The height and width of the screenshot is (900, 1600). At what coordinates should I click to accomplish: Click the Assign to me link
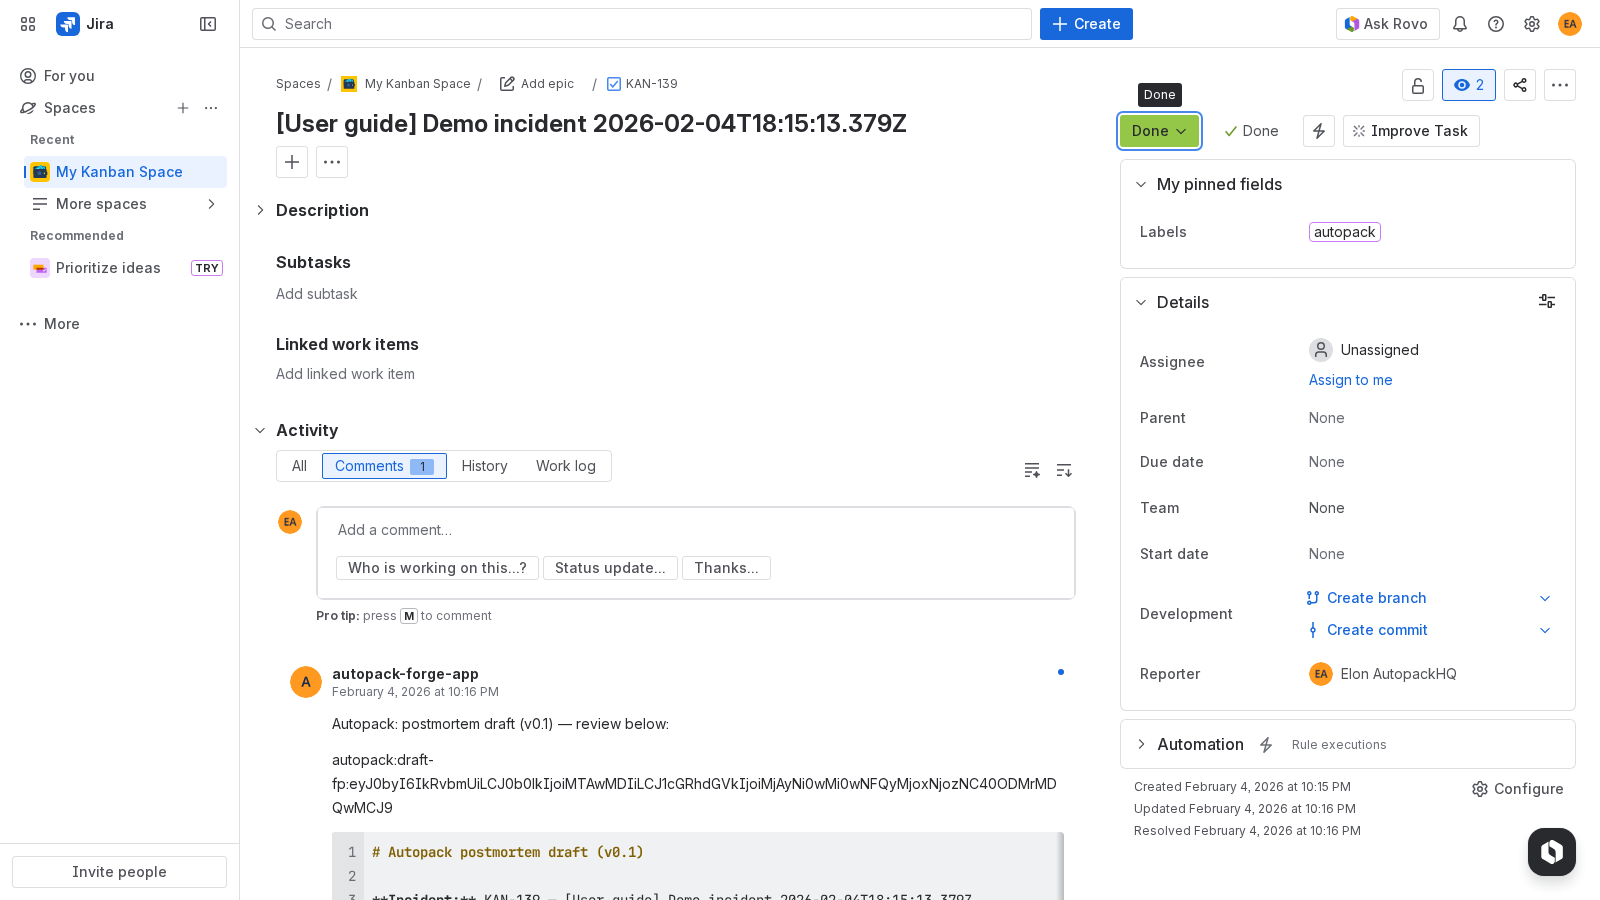coord(1350,380)
